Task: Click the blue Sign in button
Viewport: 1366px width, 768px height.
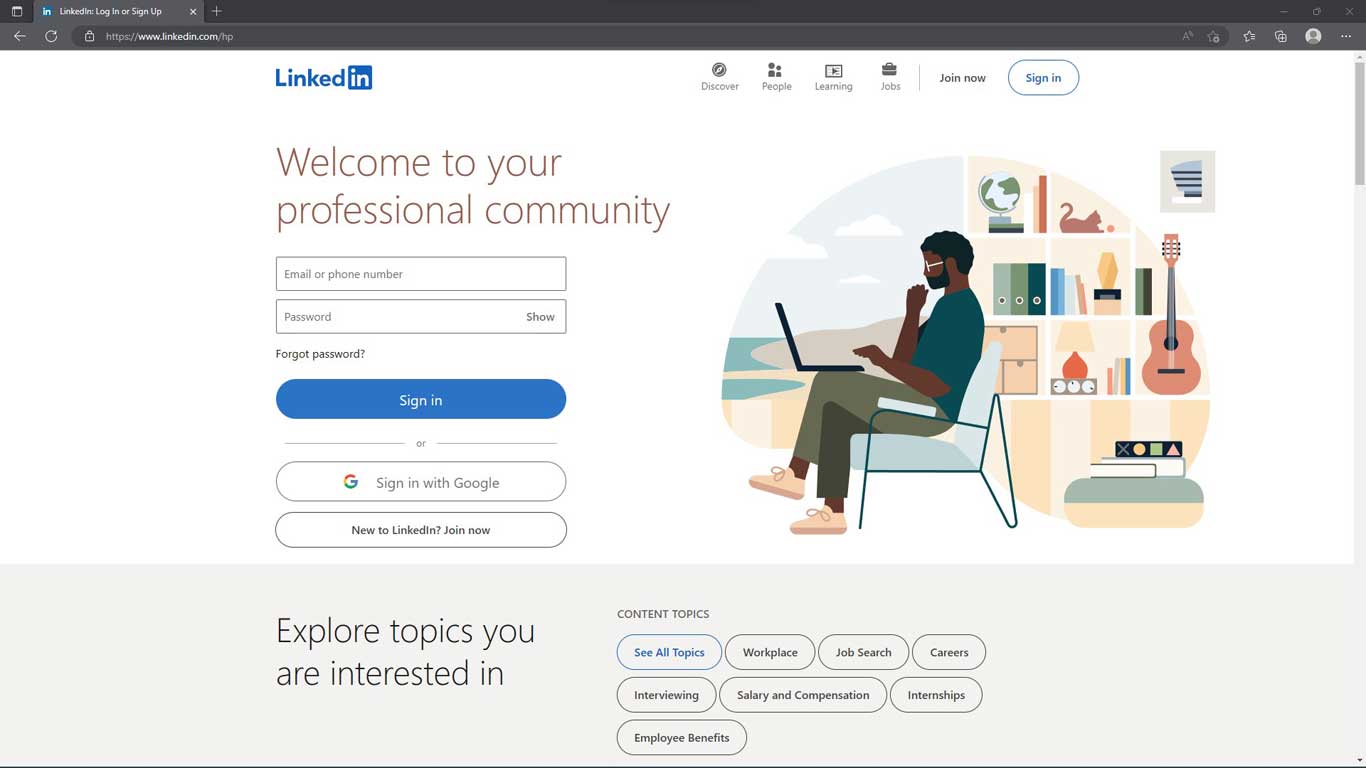Action: pyautogui.click(x=421, y=399)
